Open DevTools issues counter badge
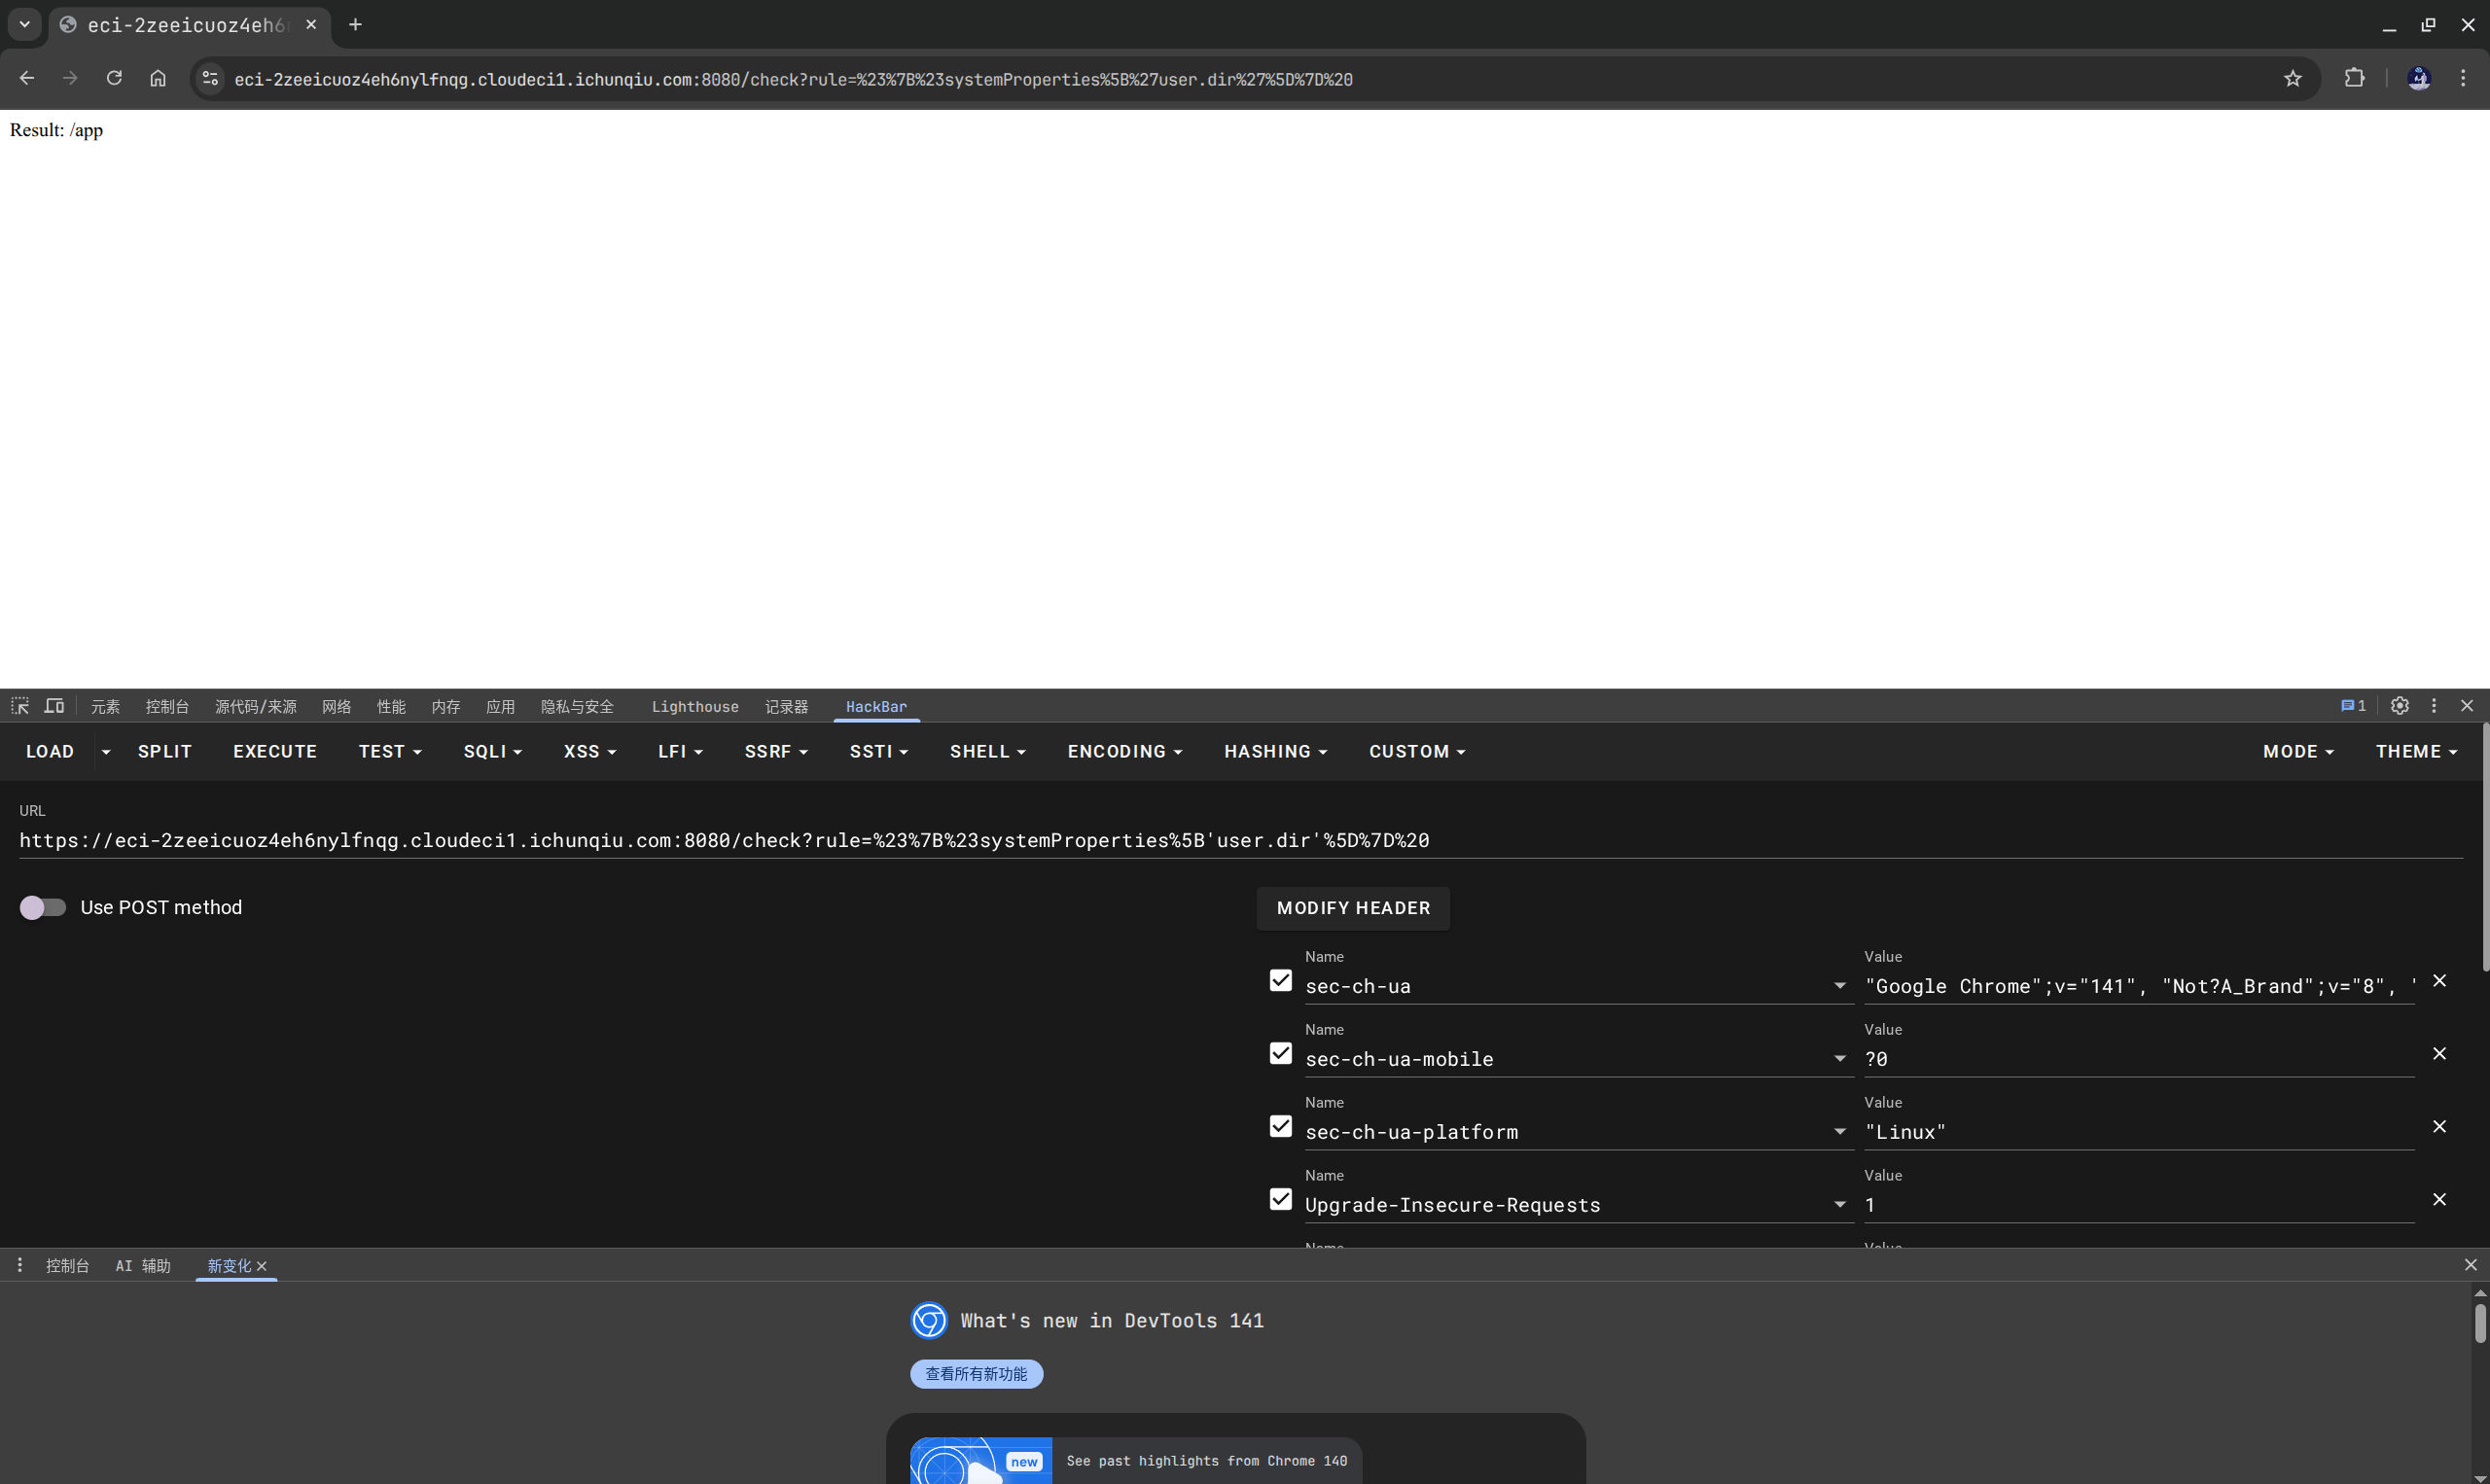The height and width of the screenshot is (1484, 2490). coord(2353,706)
